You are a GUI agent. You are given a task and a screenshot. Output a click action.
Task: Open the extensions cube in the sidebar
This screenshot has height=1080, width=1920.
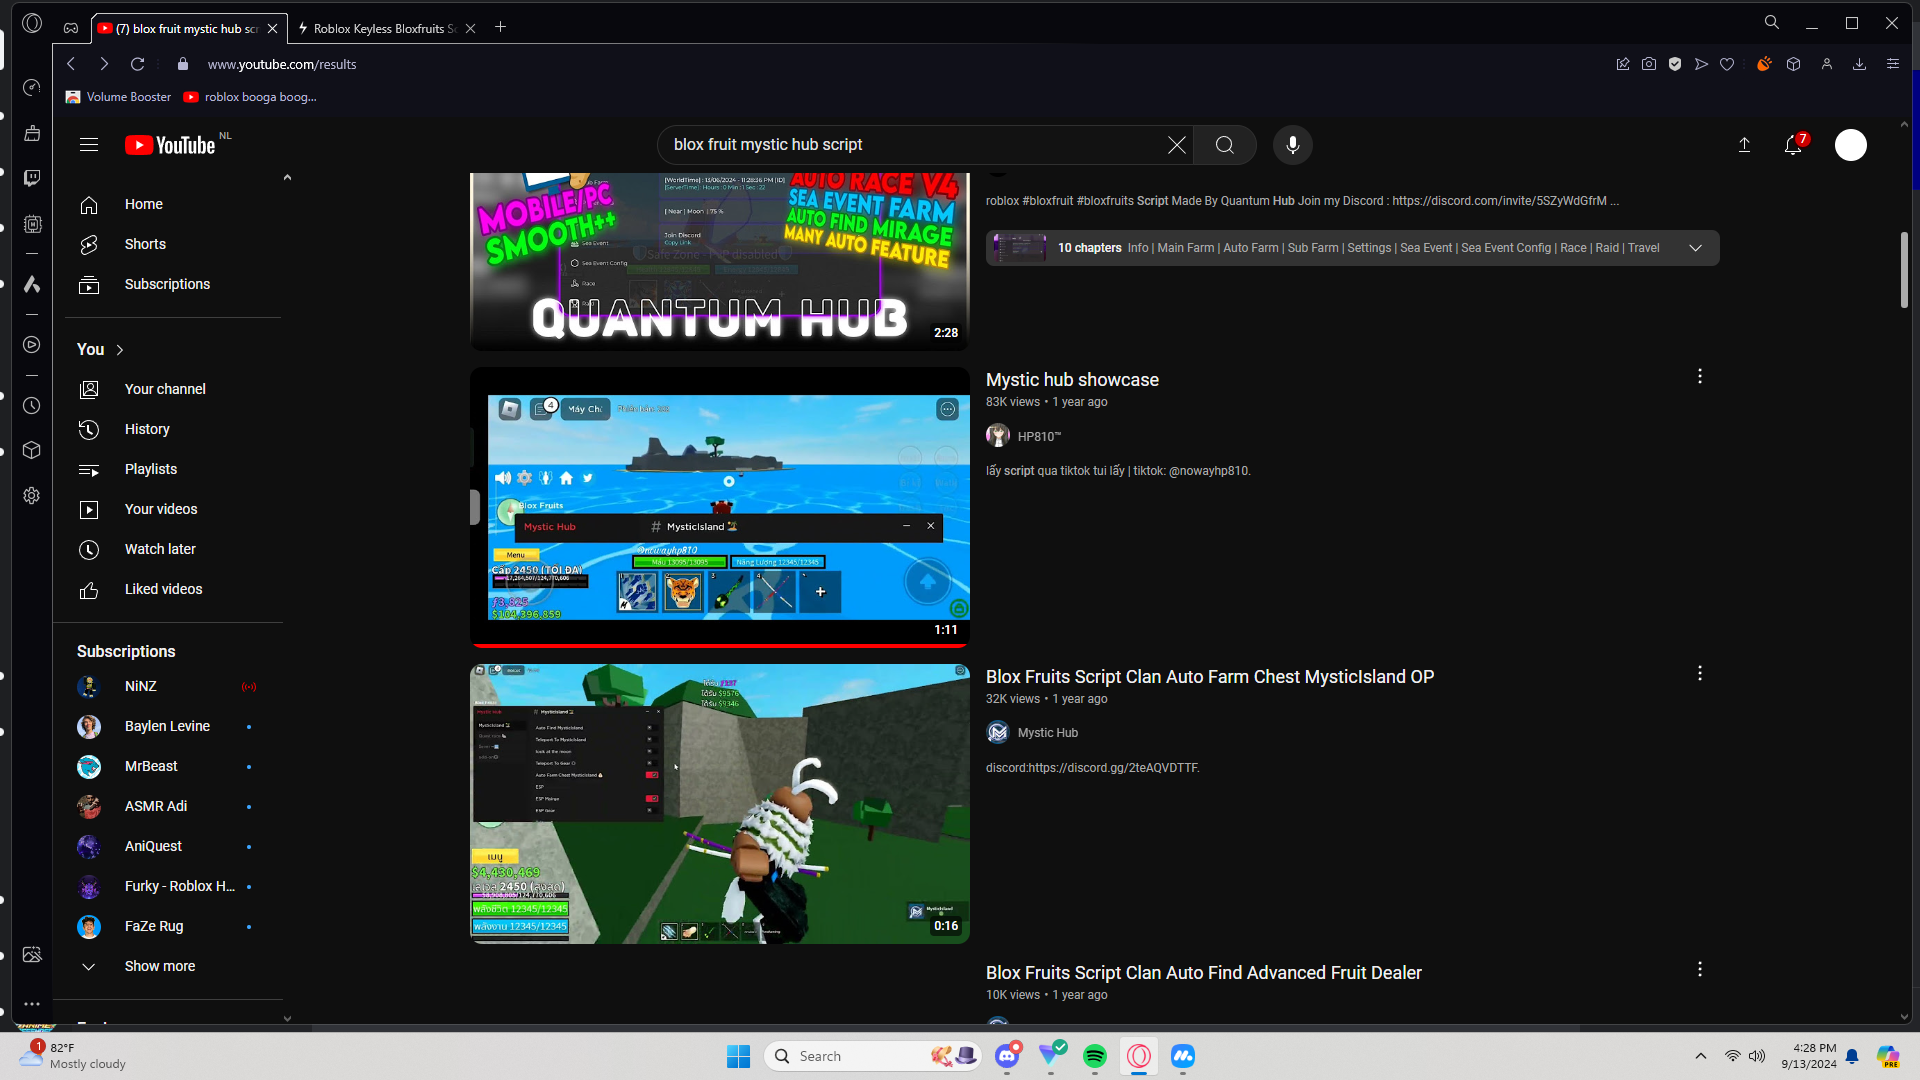point(32,450)
